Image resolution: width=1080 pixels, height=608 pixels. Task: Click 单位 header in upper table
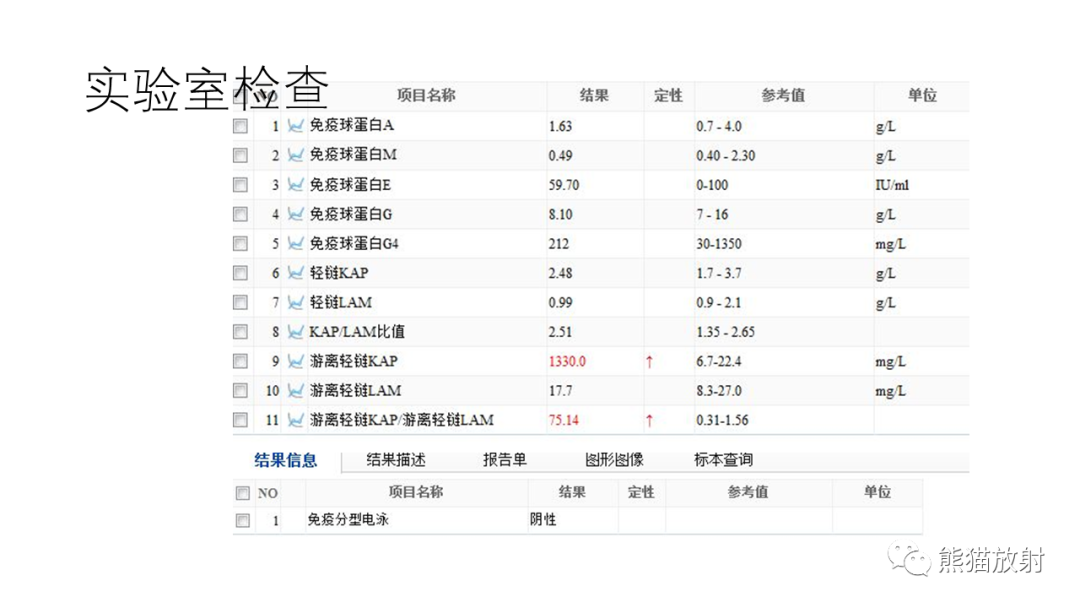coord(922,95)
